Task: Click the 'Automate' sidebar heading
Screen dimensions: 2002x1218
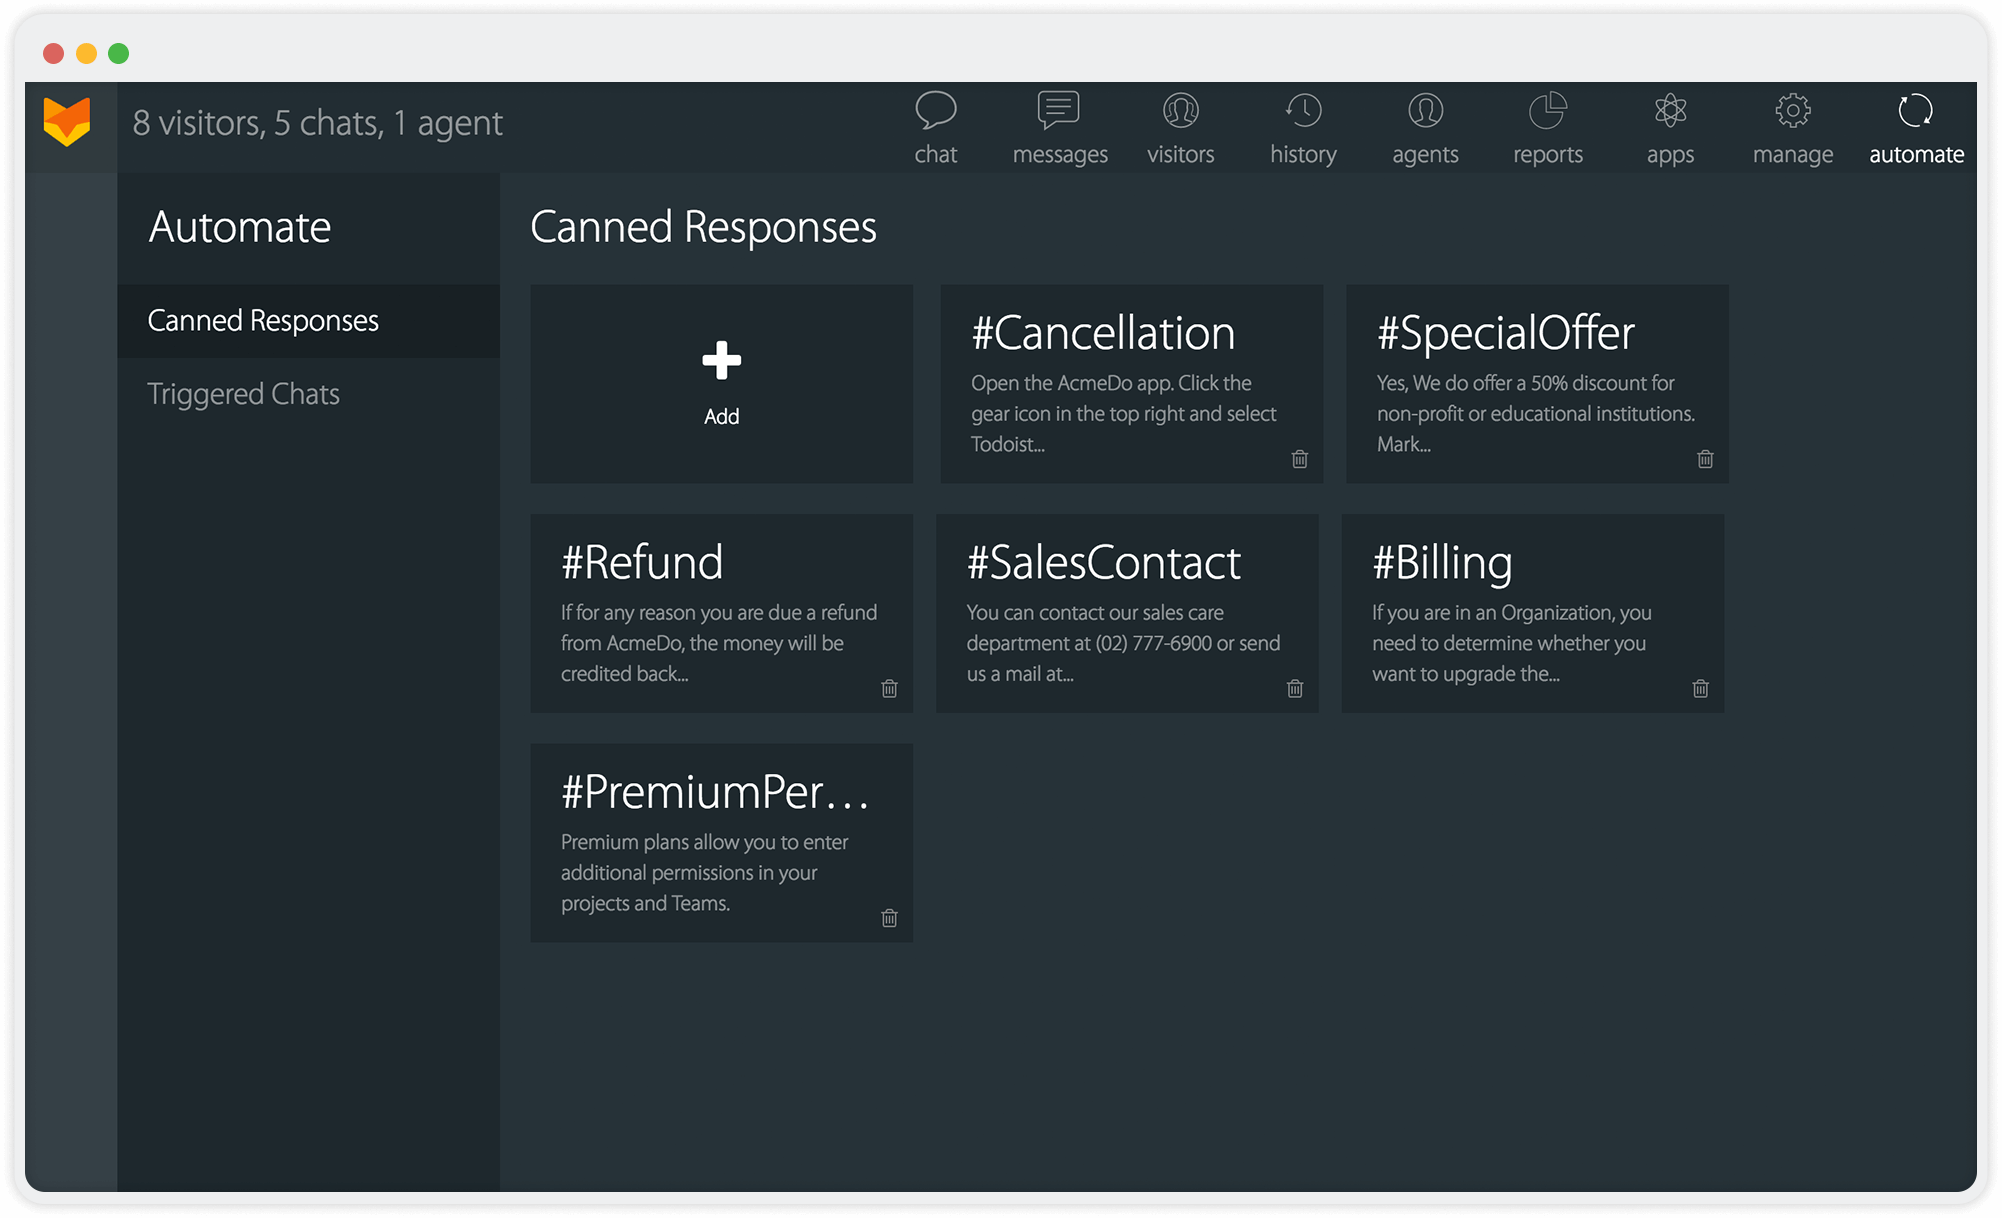Action: [x=239, y=227]
